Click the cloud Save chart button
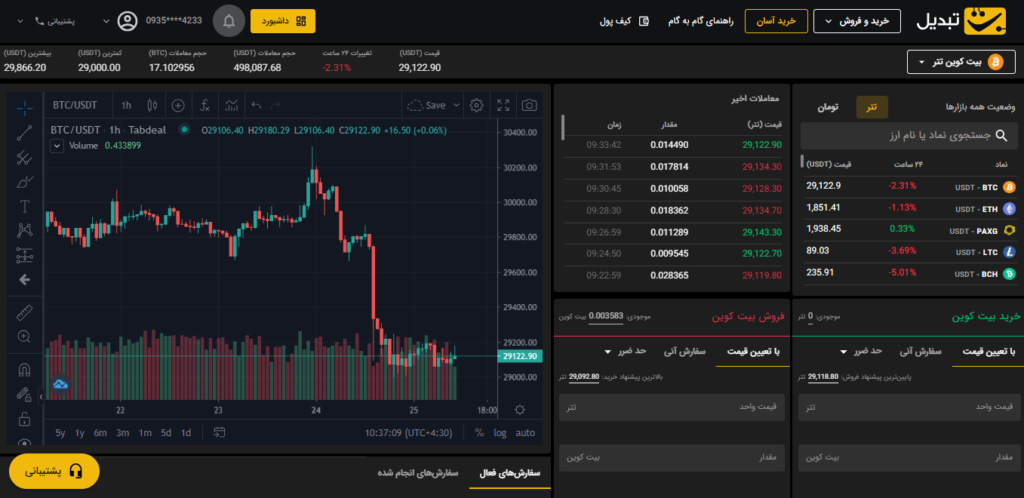The height and width of the screenshot is (498, 1024). coord(426,105)
